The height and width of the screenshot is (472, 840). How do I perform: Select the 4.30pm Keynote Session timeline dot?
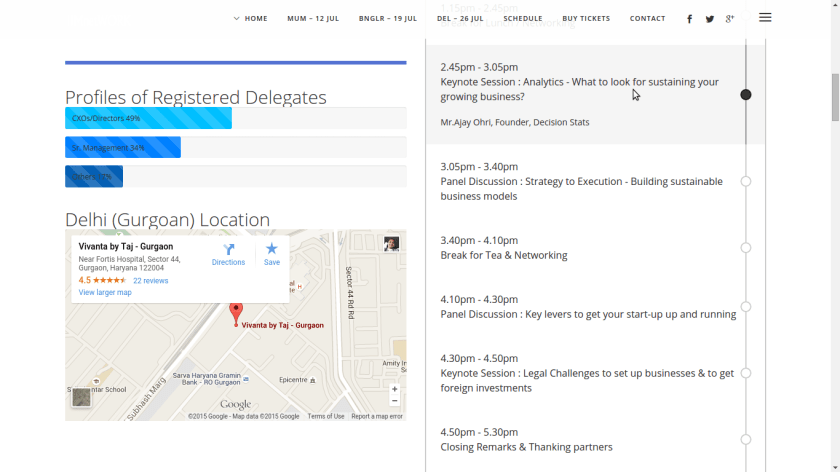pyautogui.click(x=746, y=373)
